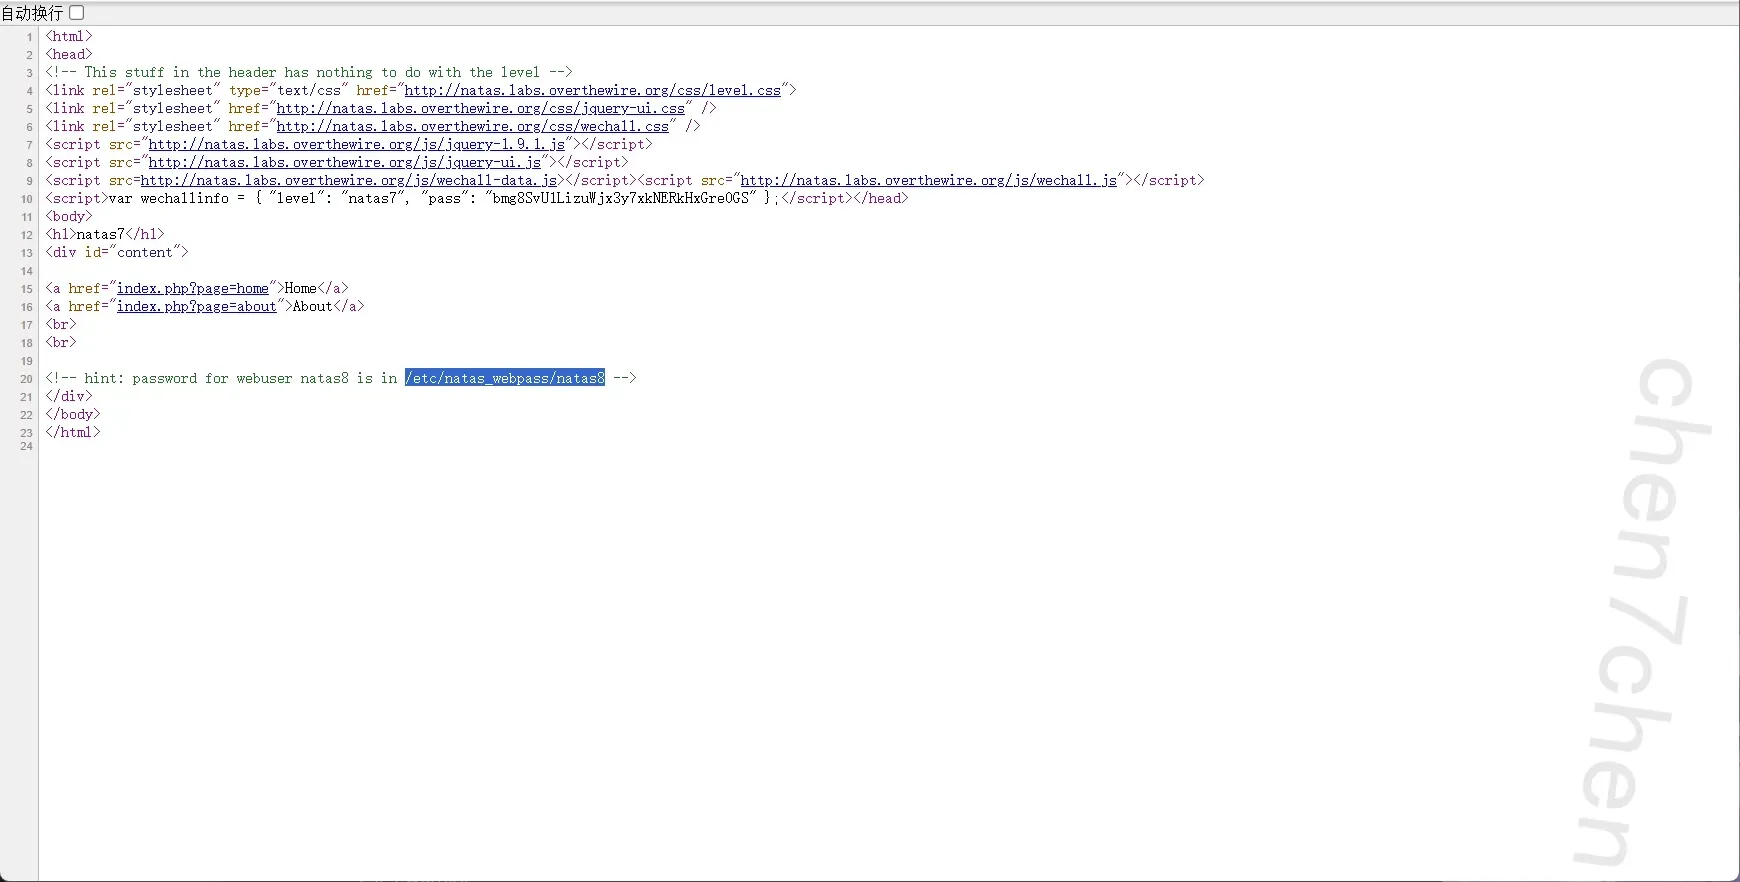This screenshot has width=1740, height=882.
Task: Click the 自动换行 label text
Action: click(x=32, y=12)
